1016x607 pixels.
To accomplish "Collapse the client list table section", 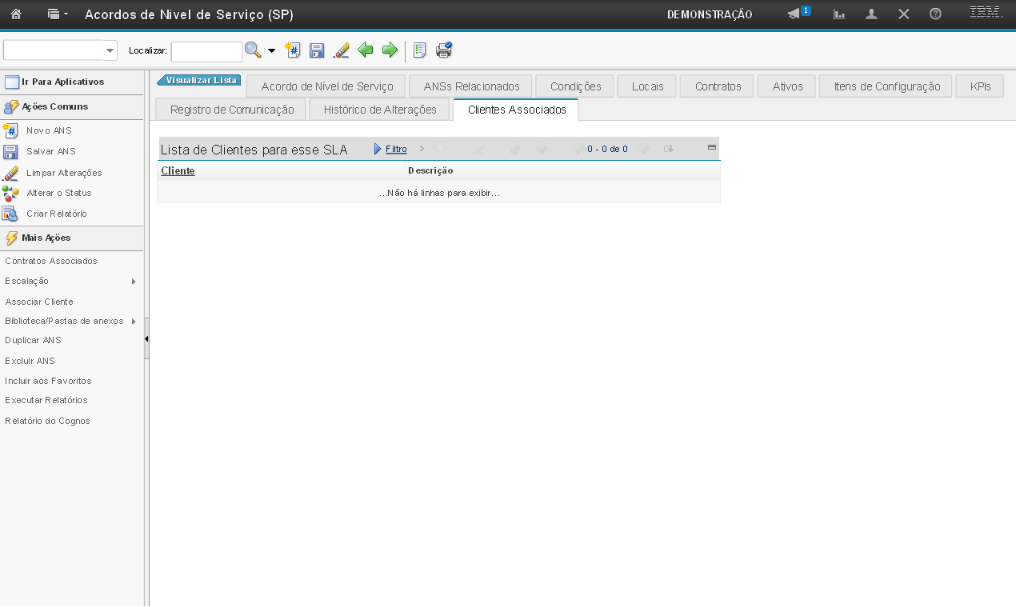I will tap(712, 148).
